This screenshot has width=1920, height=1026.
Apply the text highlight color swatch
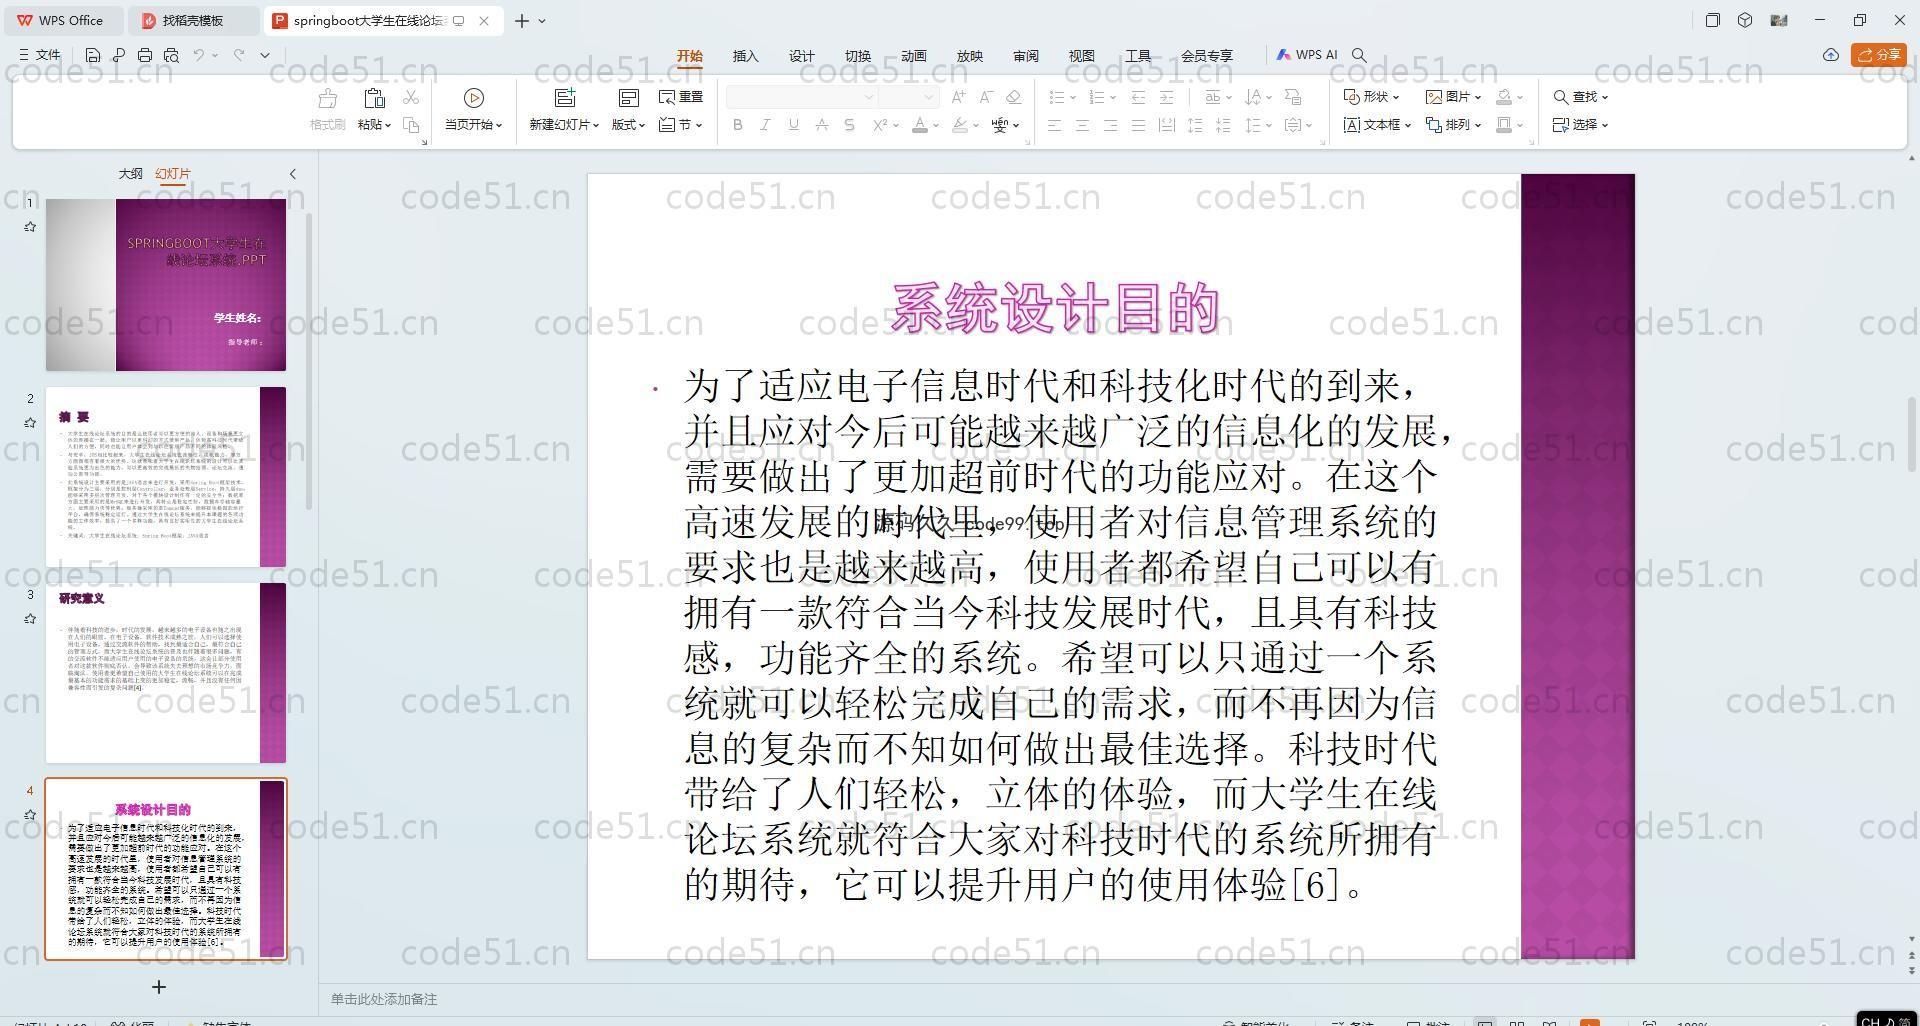coord(960,125)
